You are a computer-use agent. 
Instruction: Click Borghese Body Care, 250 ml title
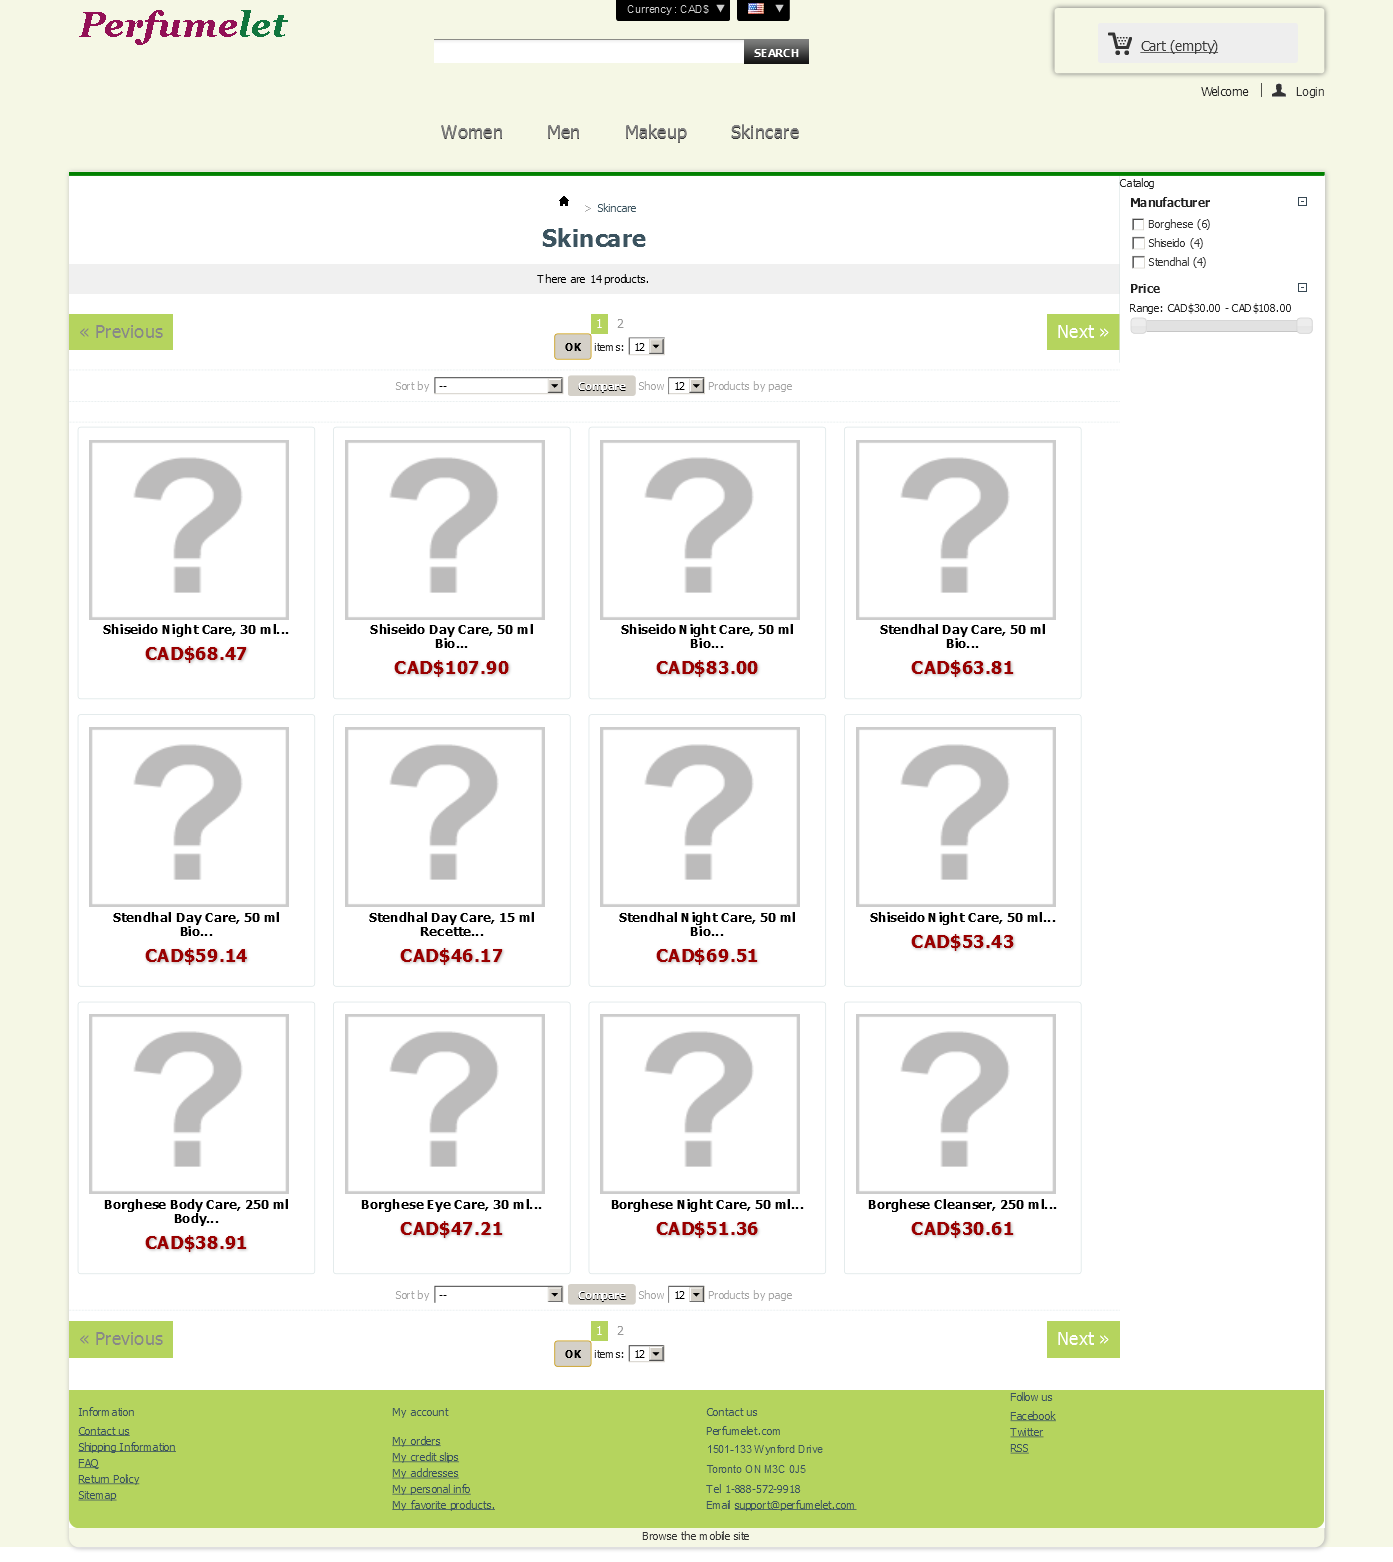196,1212
